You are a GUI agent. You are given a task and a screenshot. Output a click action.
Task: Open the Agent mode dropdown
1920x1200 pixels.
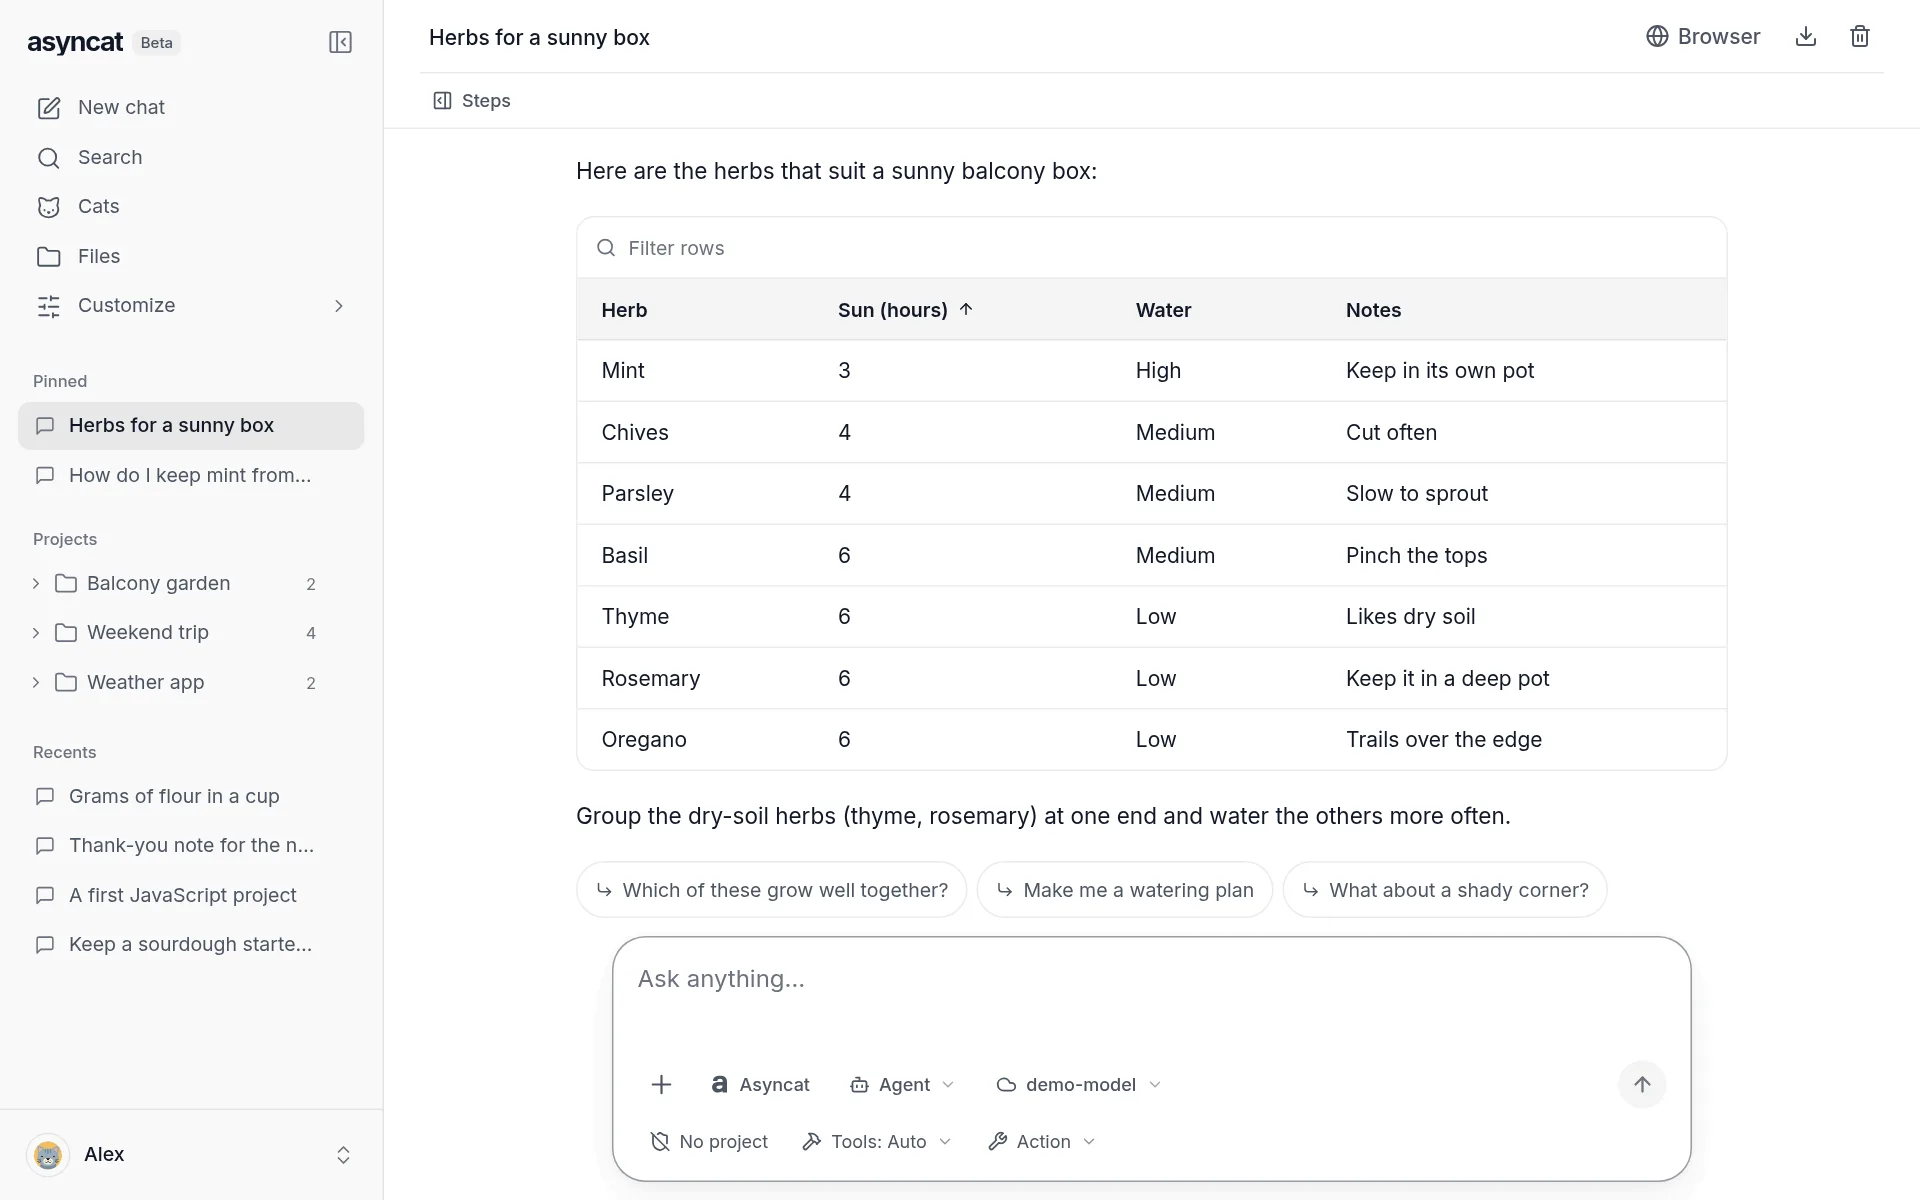tap(902, 1085)
